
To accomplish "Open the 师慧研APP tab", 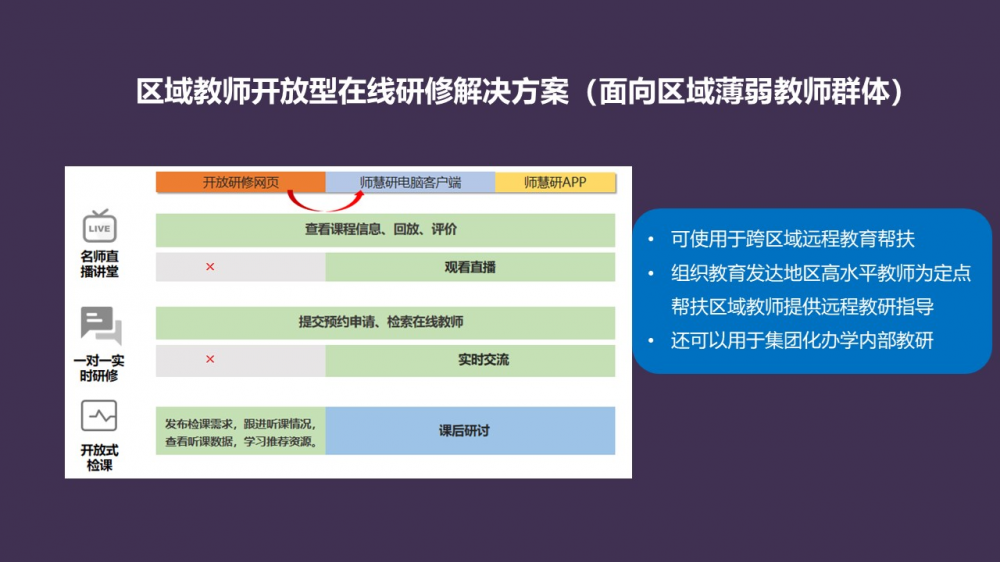I will pyautogui.click(x=555, y=182).
